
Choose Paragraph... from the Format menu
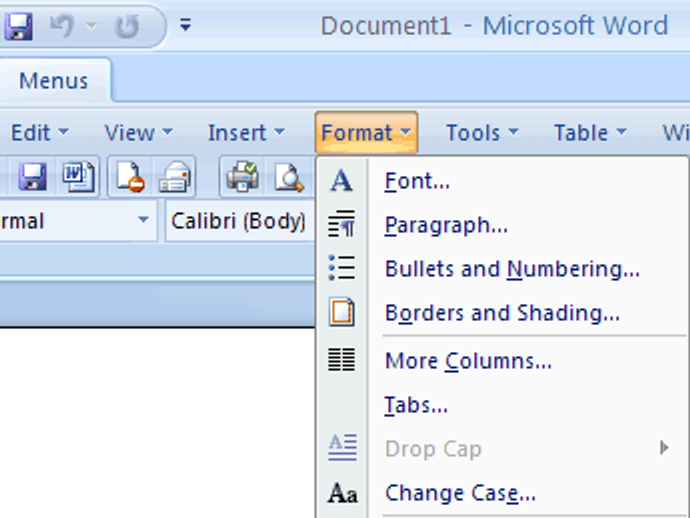click(502, 225)
